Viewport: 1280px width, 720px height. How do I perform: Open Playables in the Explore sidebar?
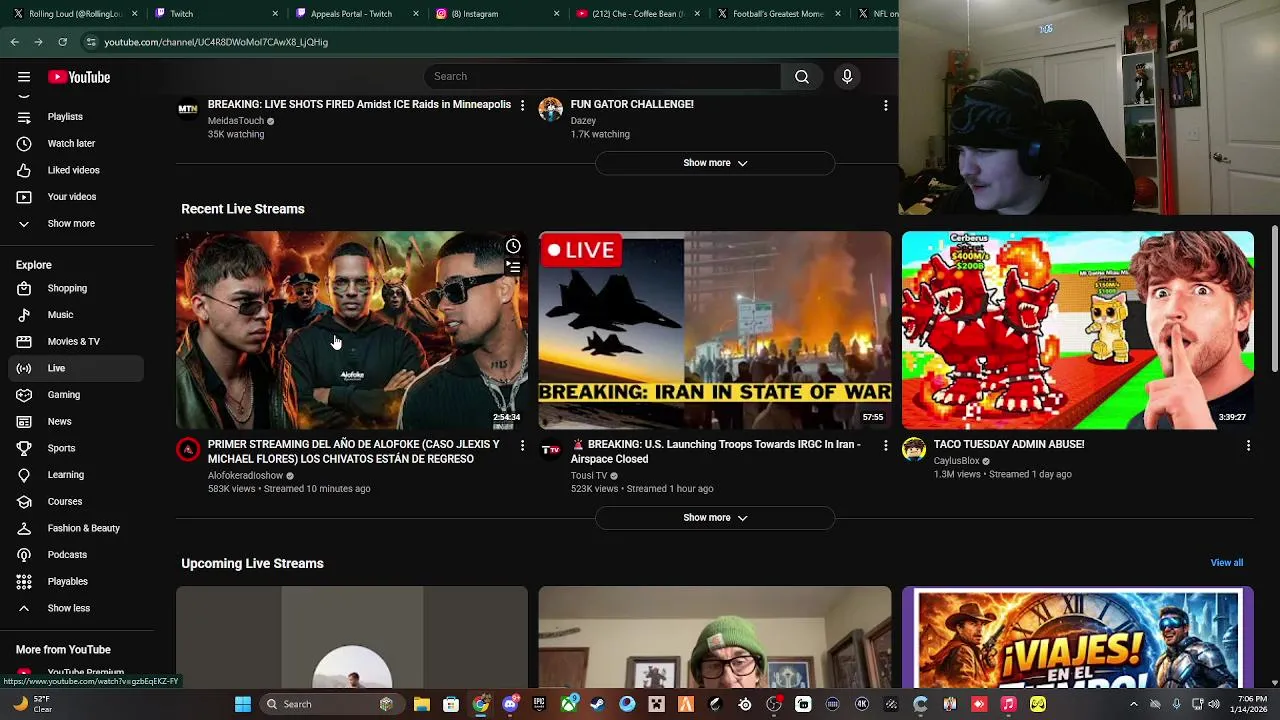(75, 581)
